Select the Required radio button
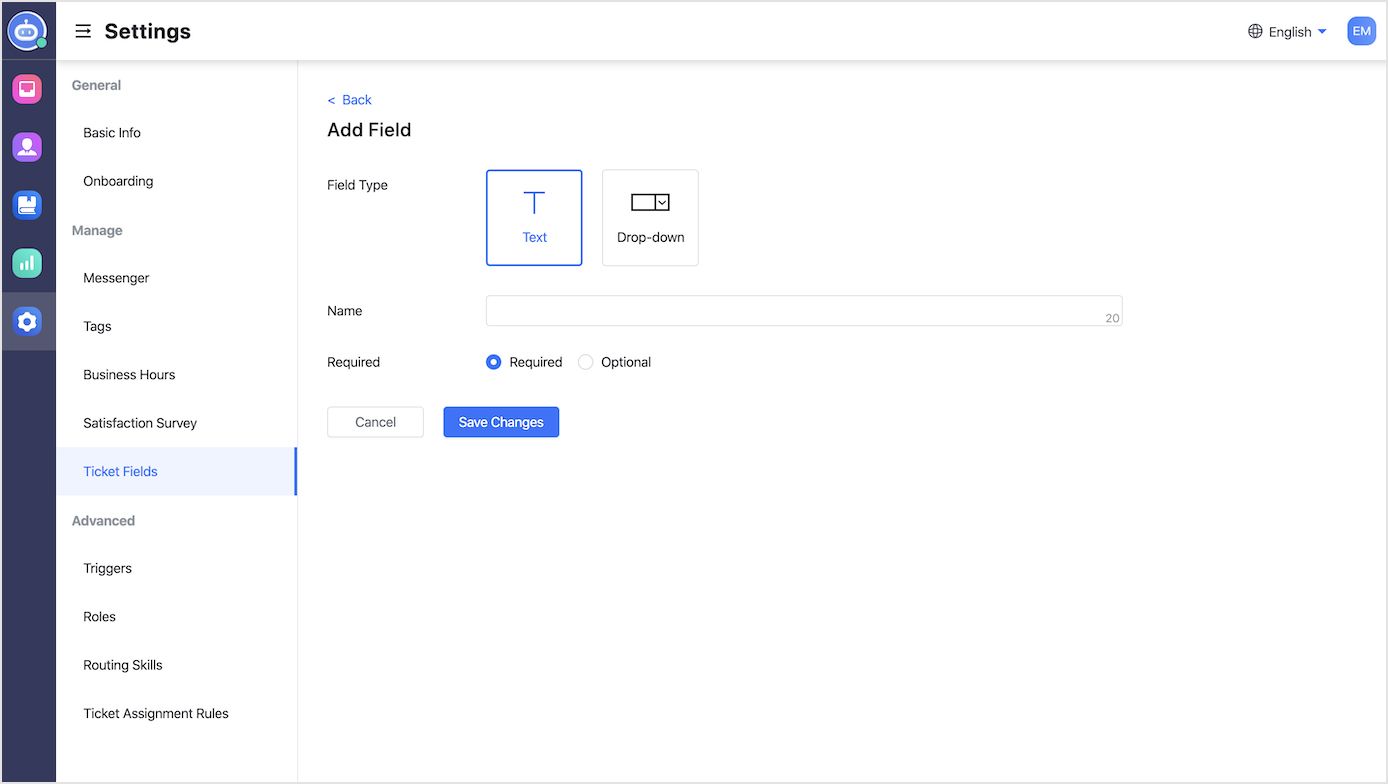Viewport: 1388px width, 784px height. pyautogui.click(x=493, y=362)
